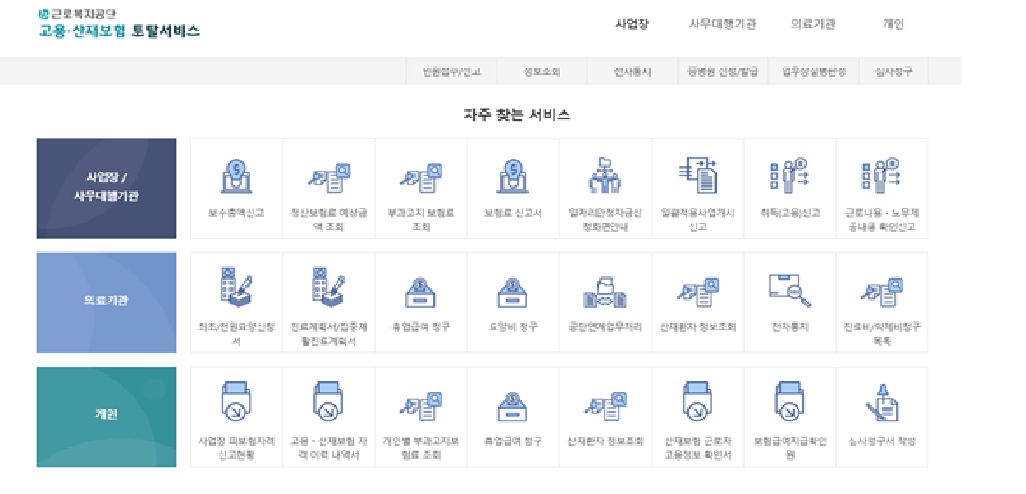Open 개인별 부과고지보험료 조회 icon
1026x494 pixels.
point(421,406)
